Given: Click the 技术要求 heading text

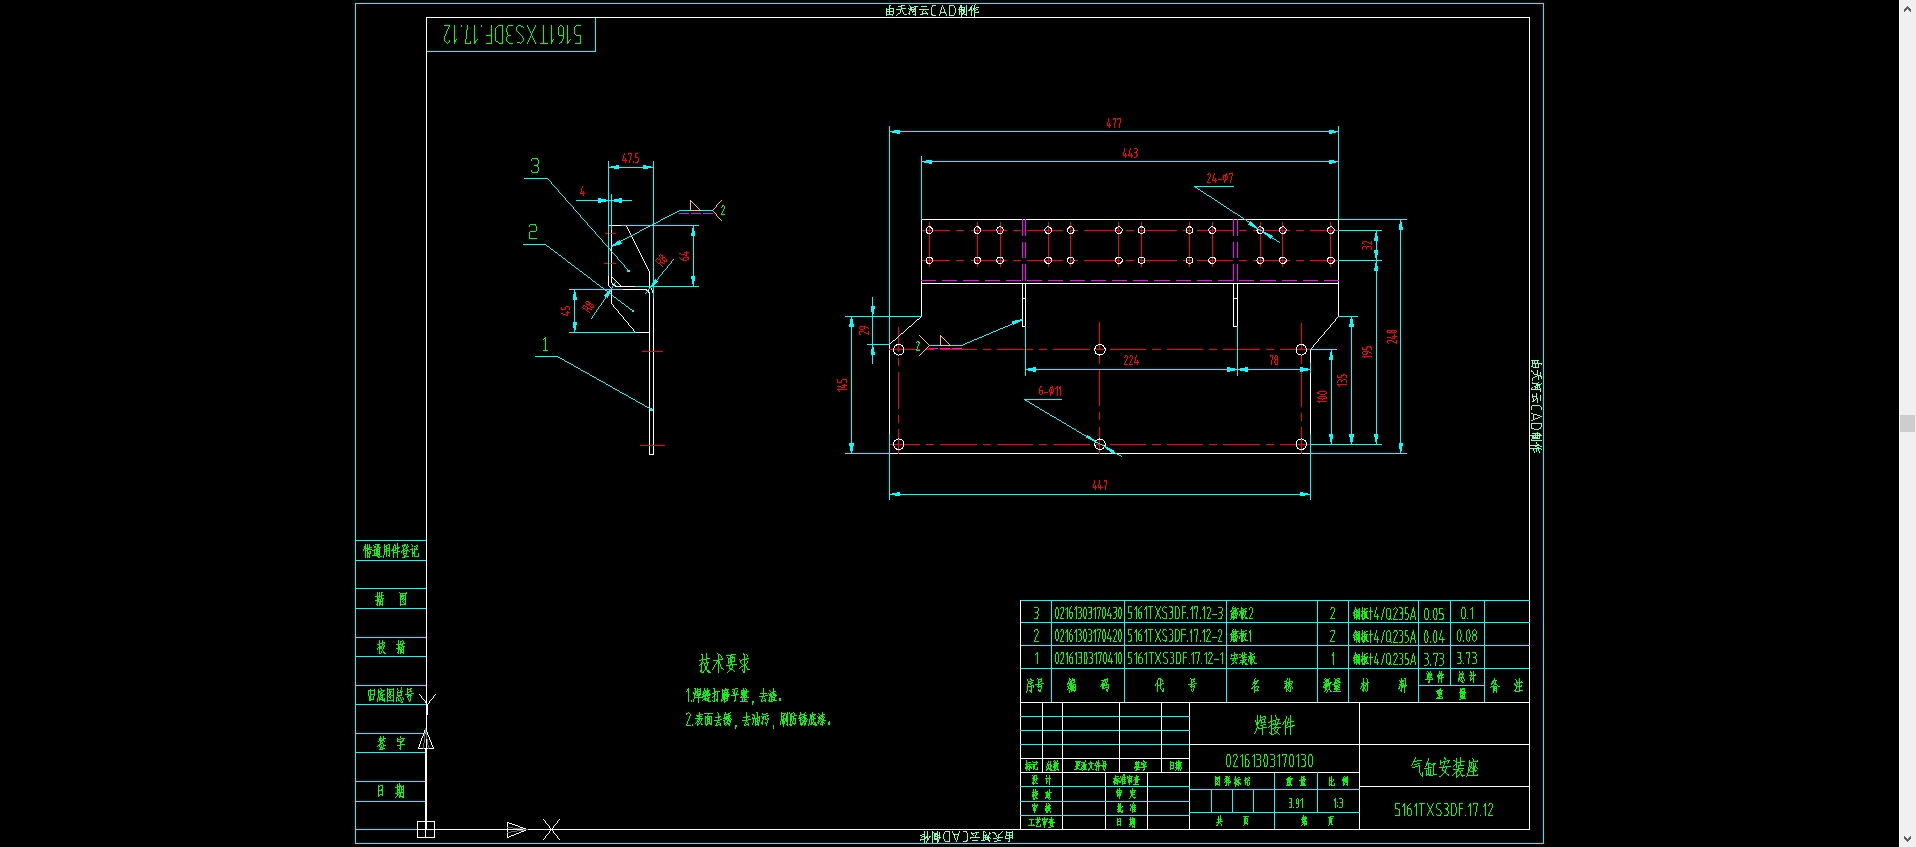Looking at the screenshot, I should (724, 663).
